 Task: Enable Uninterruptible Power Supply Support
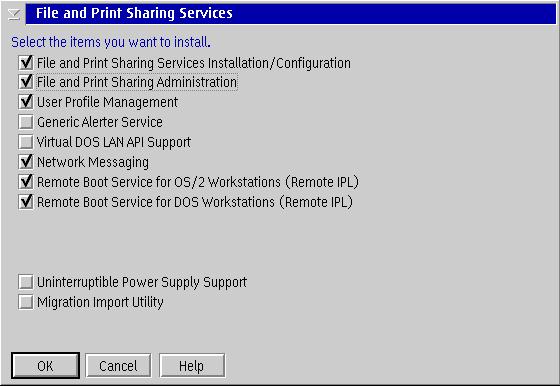pos(26,282)
